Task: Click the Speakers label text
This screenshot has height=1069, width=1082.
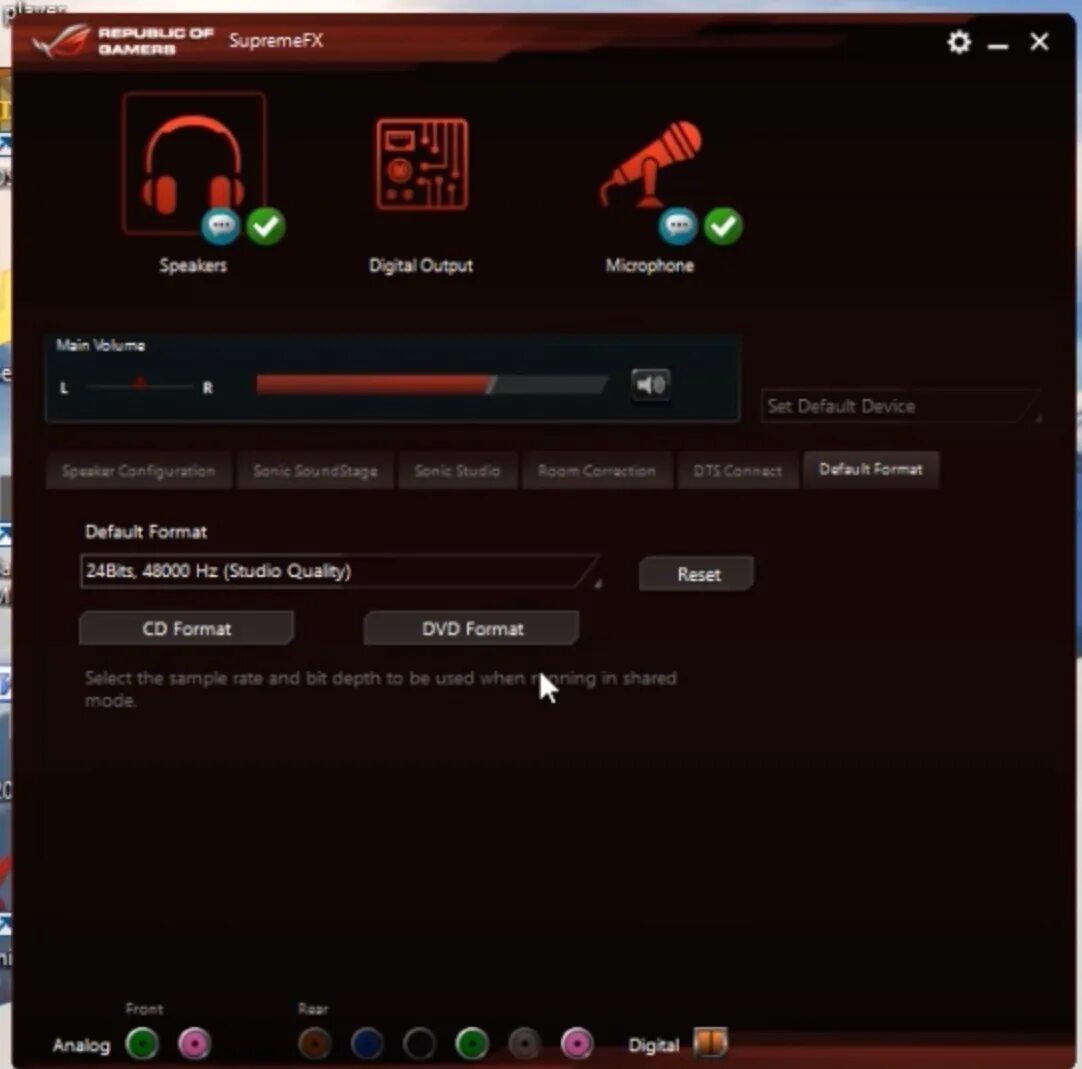Action: click(193, 266)
